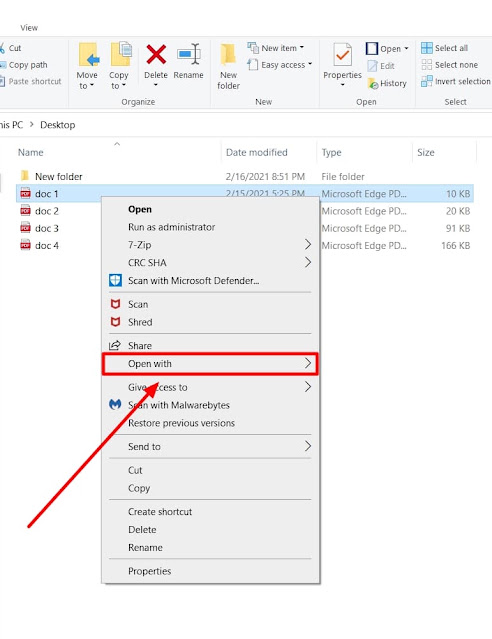Expand the 7-Zip submenu arrow
This screenshot has height=639, width=492.
click(x=308, y=245)
